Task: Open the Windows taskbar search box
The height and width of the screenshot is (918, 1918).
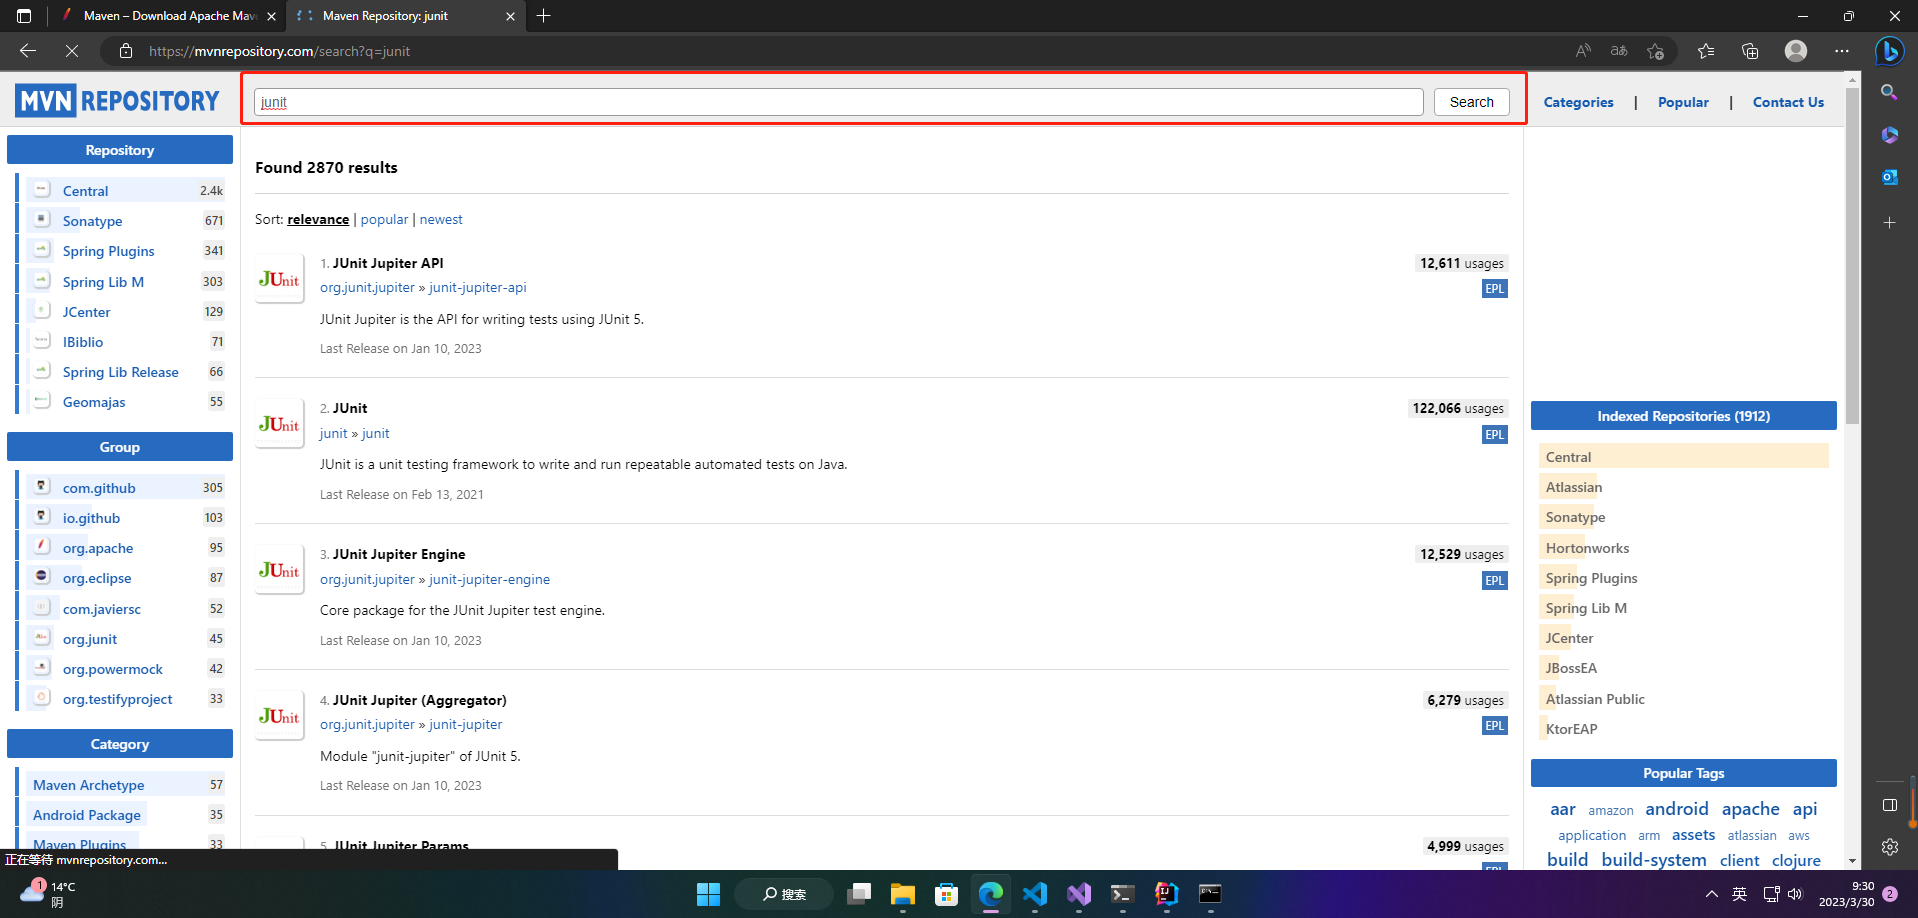Action: pyautogui.click(x=784, y=894)
